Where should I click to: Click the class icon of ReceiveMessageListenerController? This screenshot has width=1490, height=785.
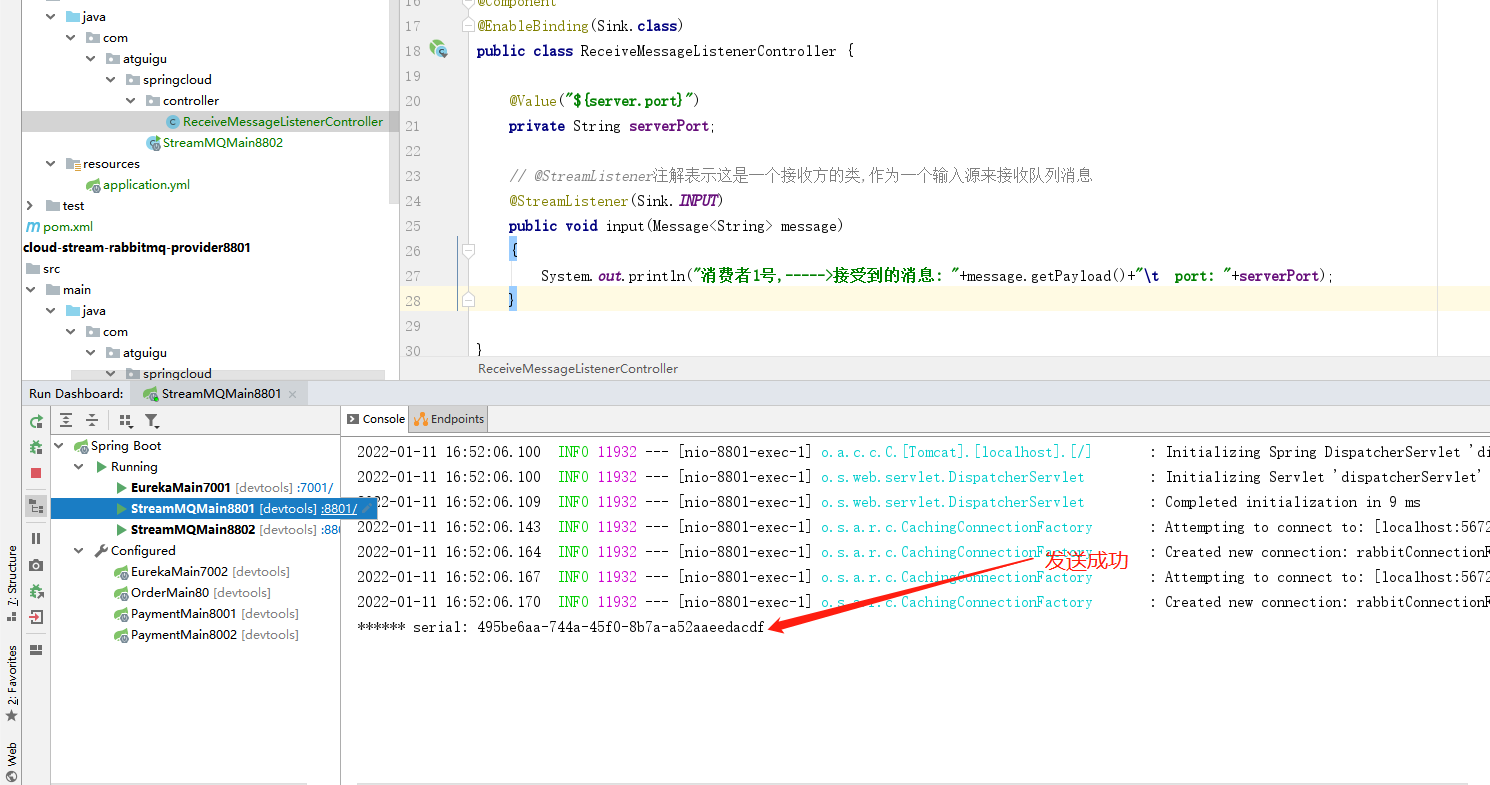173,122
